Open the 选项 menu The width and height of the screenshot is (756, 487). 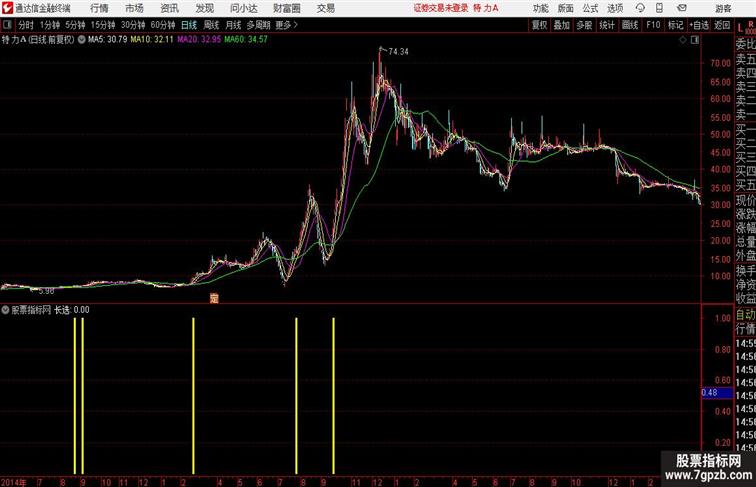click(615, 8)
